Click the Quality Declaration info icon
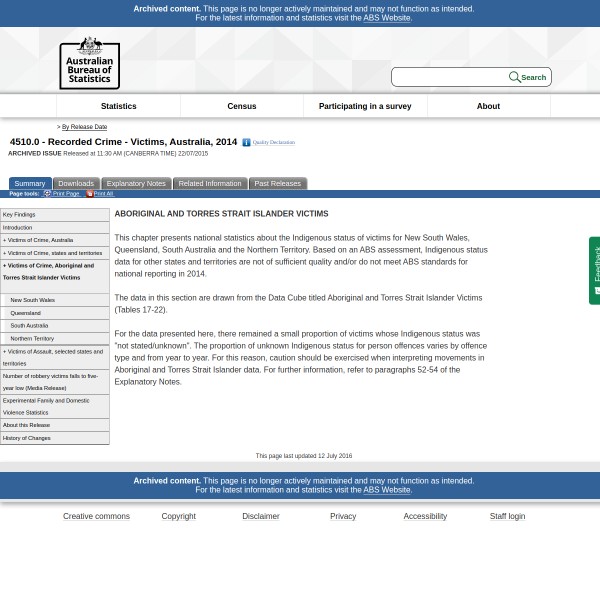The width and height of the screenshot is (600, 600). pyautogui.click(x=246, y=143)
